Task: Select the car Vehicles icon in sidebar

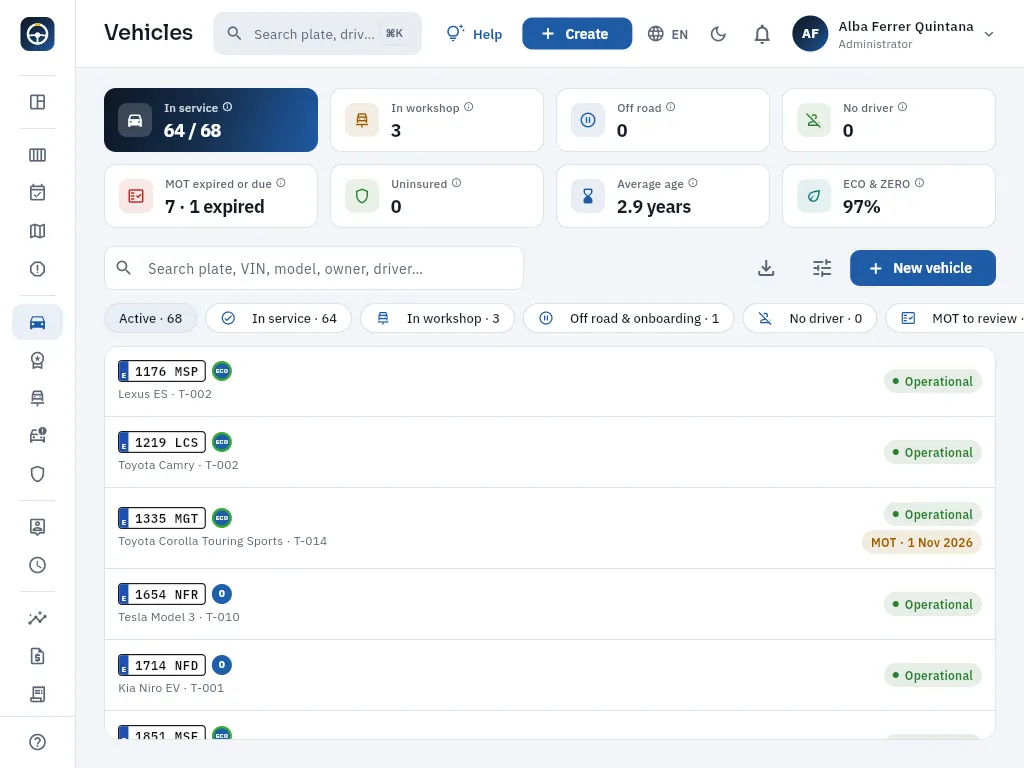Action: (37, 322)
